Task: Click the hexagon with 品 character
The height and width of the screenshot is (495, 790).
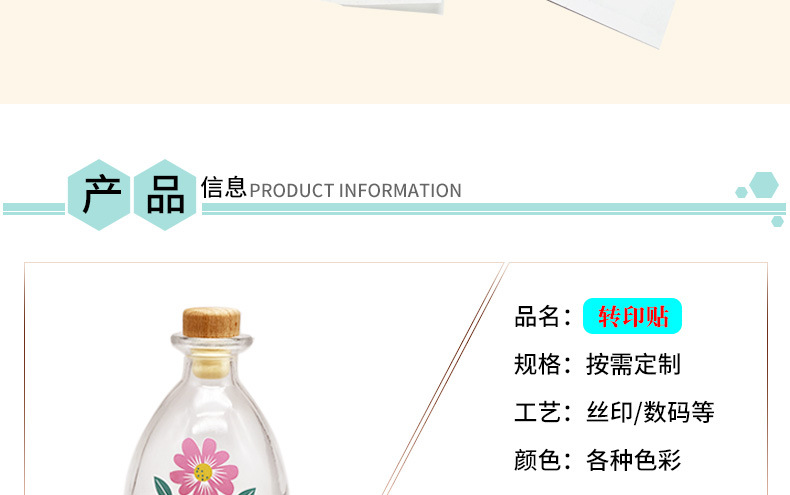Action: pyautogui.click(x=165, y=195)
